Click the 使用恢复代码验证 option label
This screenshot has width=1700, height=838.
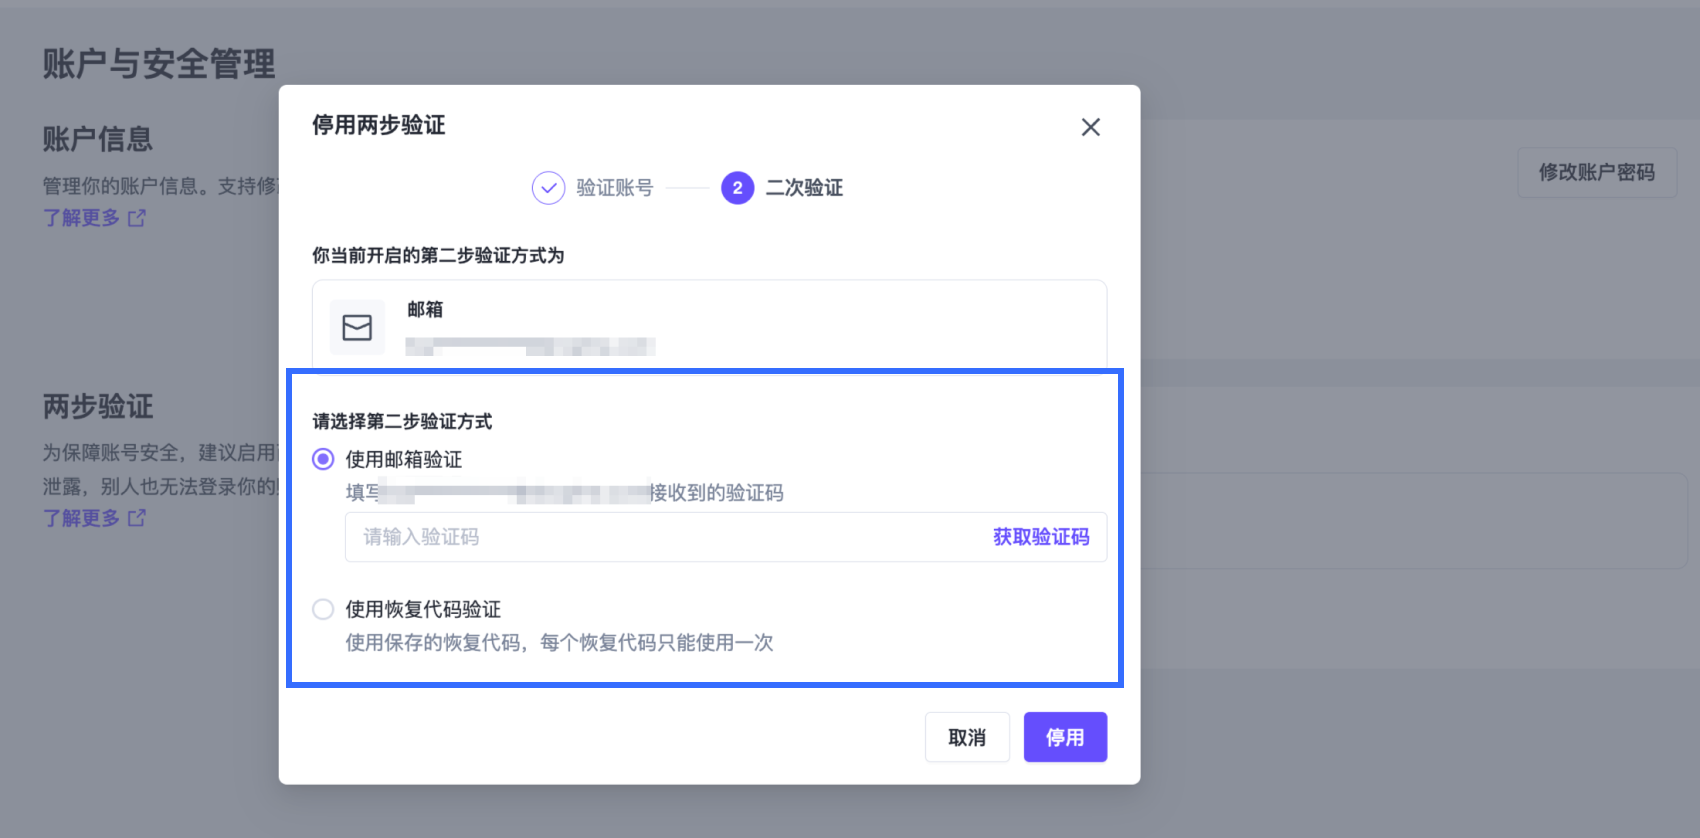[423, 609]
